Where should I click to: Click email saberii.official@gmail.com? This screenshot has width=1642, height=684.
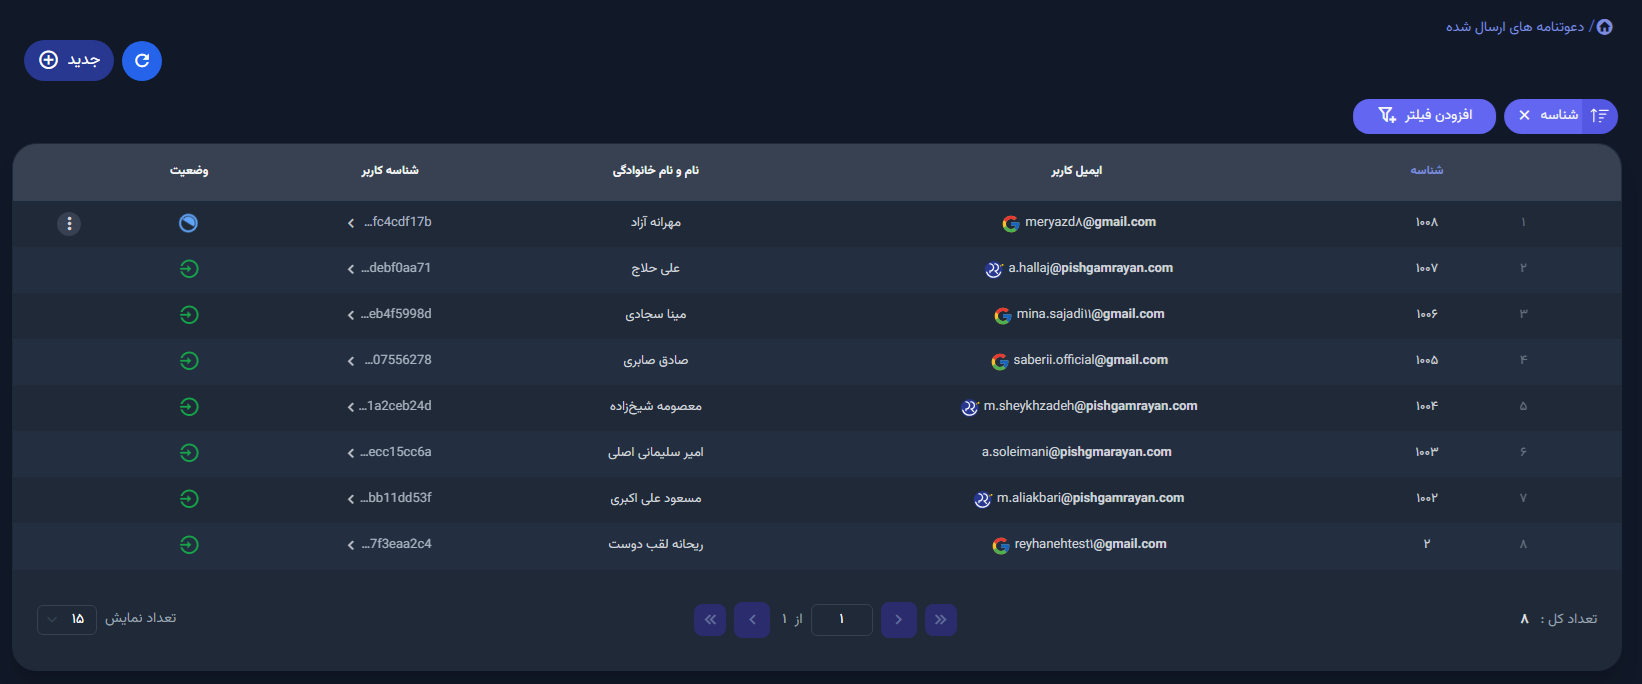pyautogui.click(x=1091, y=360)
